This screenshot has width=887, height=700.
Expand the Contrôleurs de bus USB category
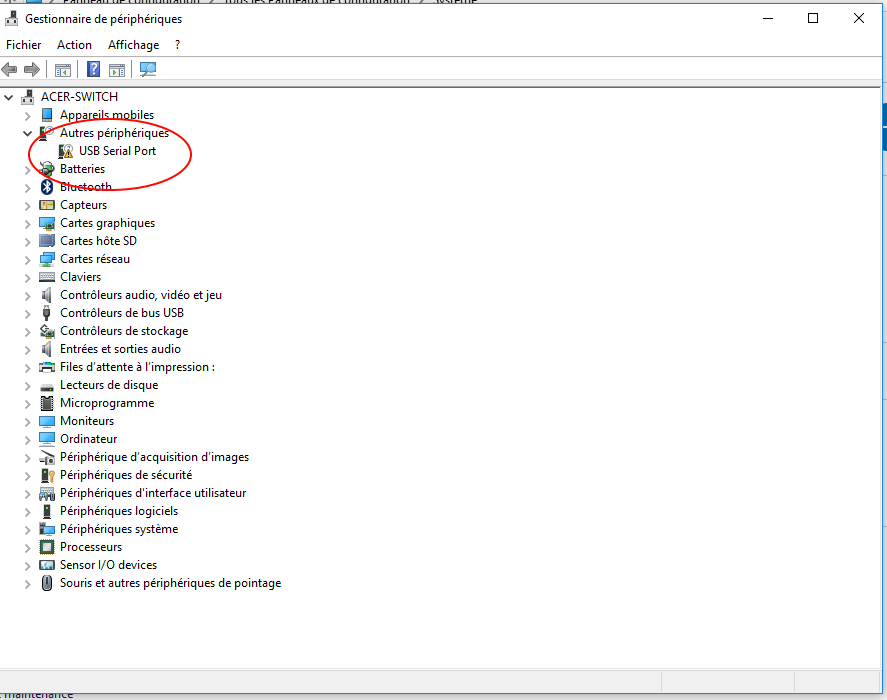pyautogui.click(x=28, y=313)
